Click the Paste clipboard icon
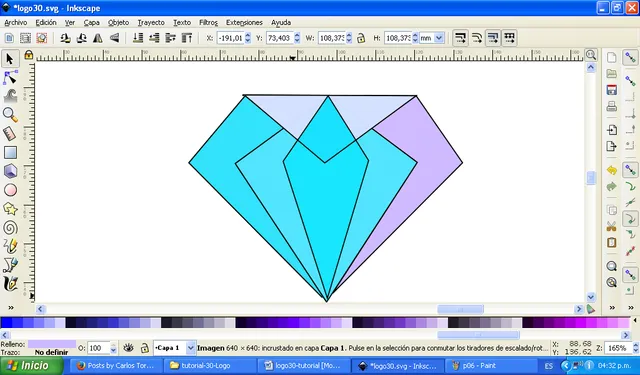The height and width of the screenshot is (375, 640). 611,242
